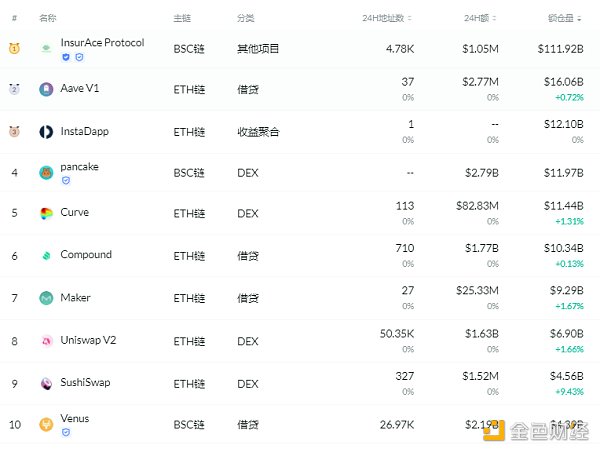Image resolution: width=600 pixels, height=452 pixels.
Task: Click the Curve rainbow logo
Action: pos(46,213)
